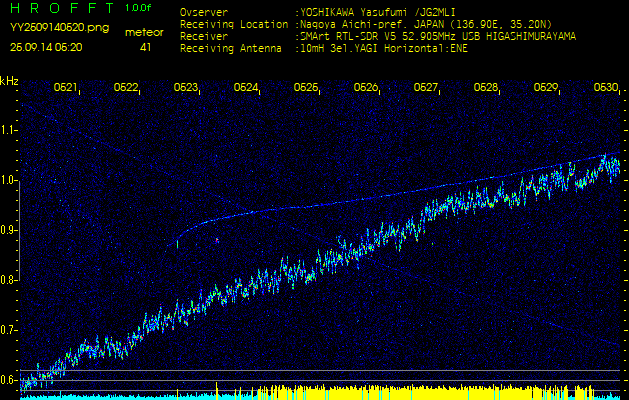
Task: Select the 0530 time marker
Action: click(605, 88)
